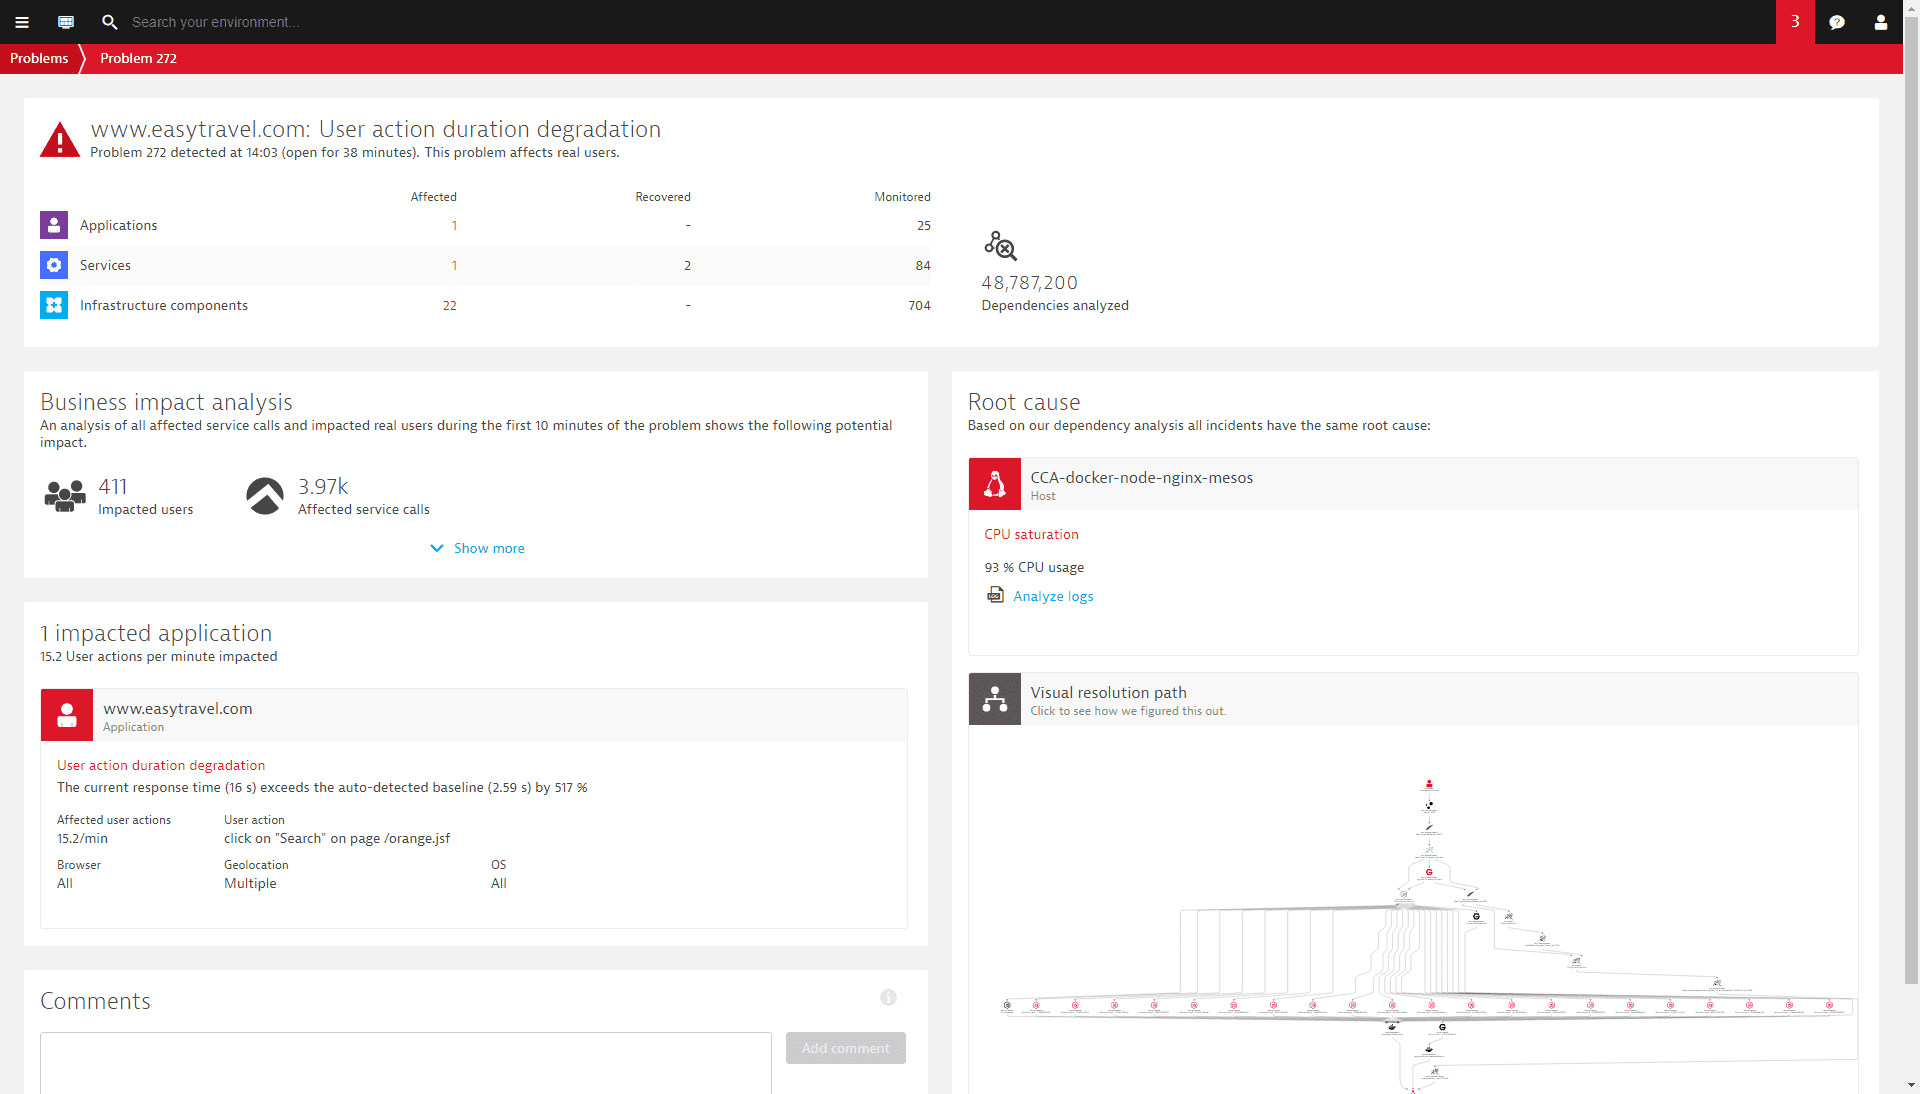
Task: Click the search magnifier icon
Action: pyautogui.click(x=110, y=22)
